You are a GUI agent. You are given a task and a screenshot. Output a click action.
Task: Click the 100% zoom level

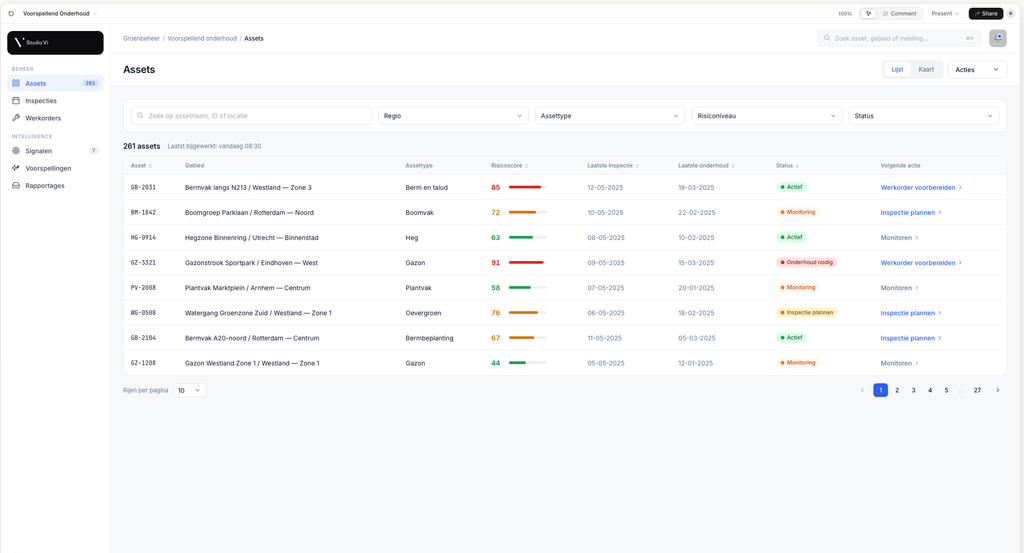click(x=844, y=13)
